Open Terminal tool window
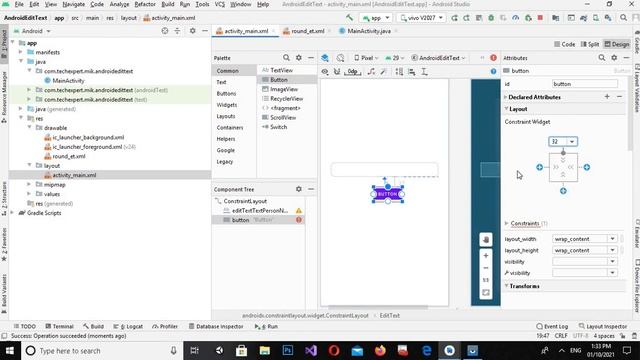This screenshot has width=640, height=360. [59, 327]
